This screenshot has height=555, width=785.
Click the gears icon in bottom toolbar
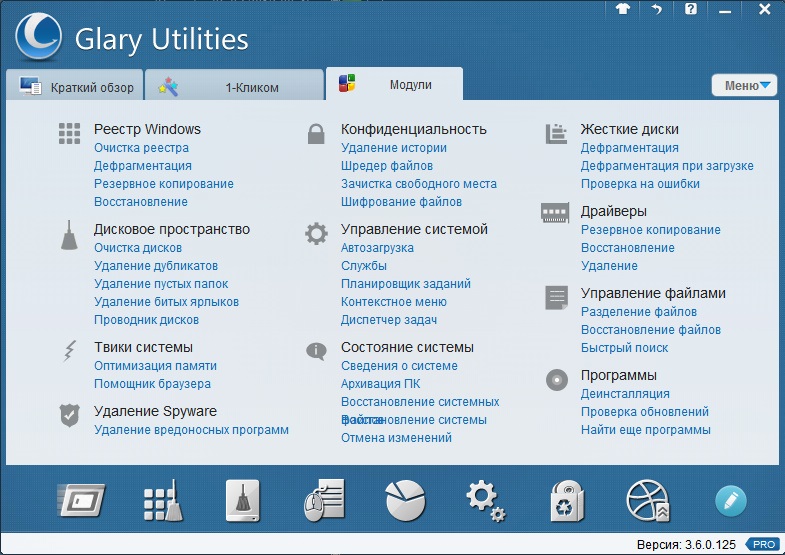tap(486, 500)
